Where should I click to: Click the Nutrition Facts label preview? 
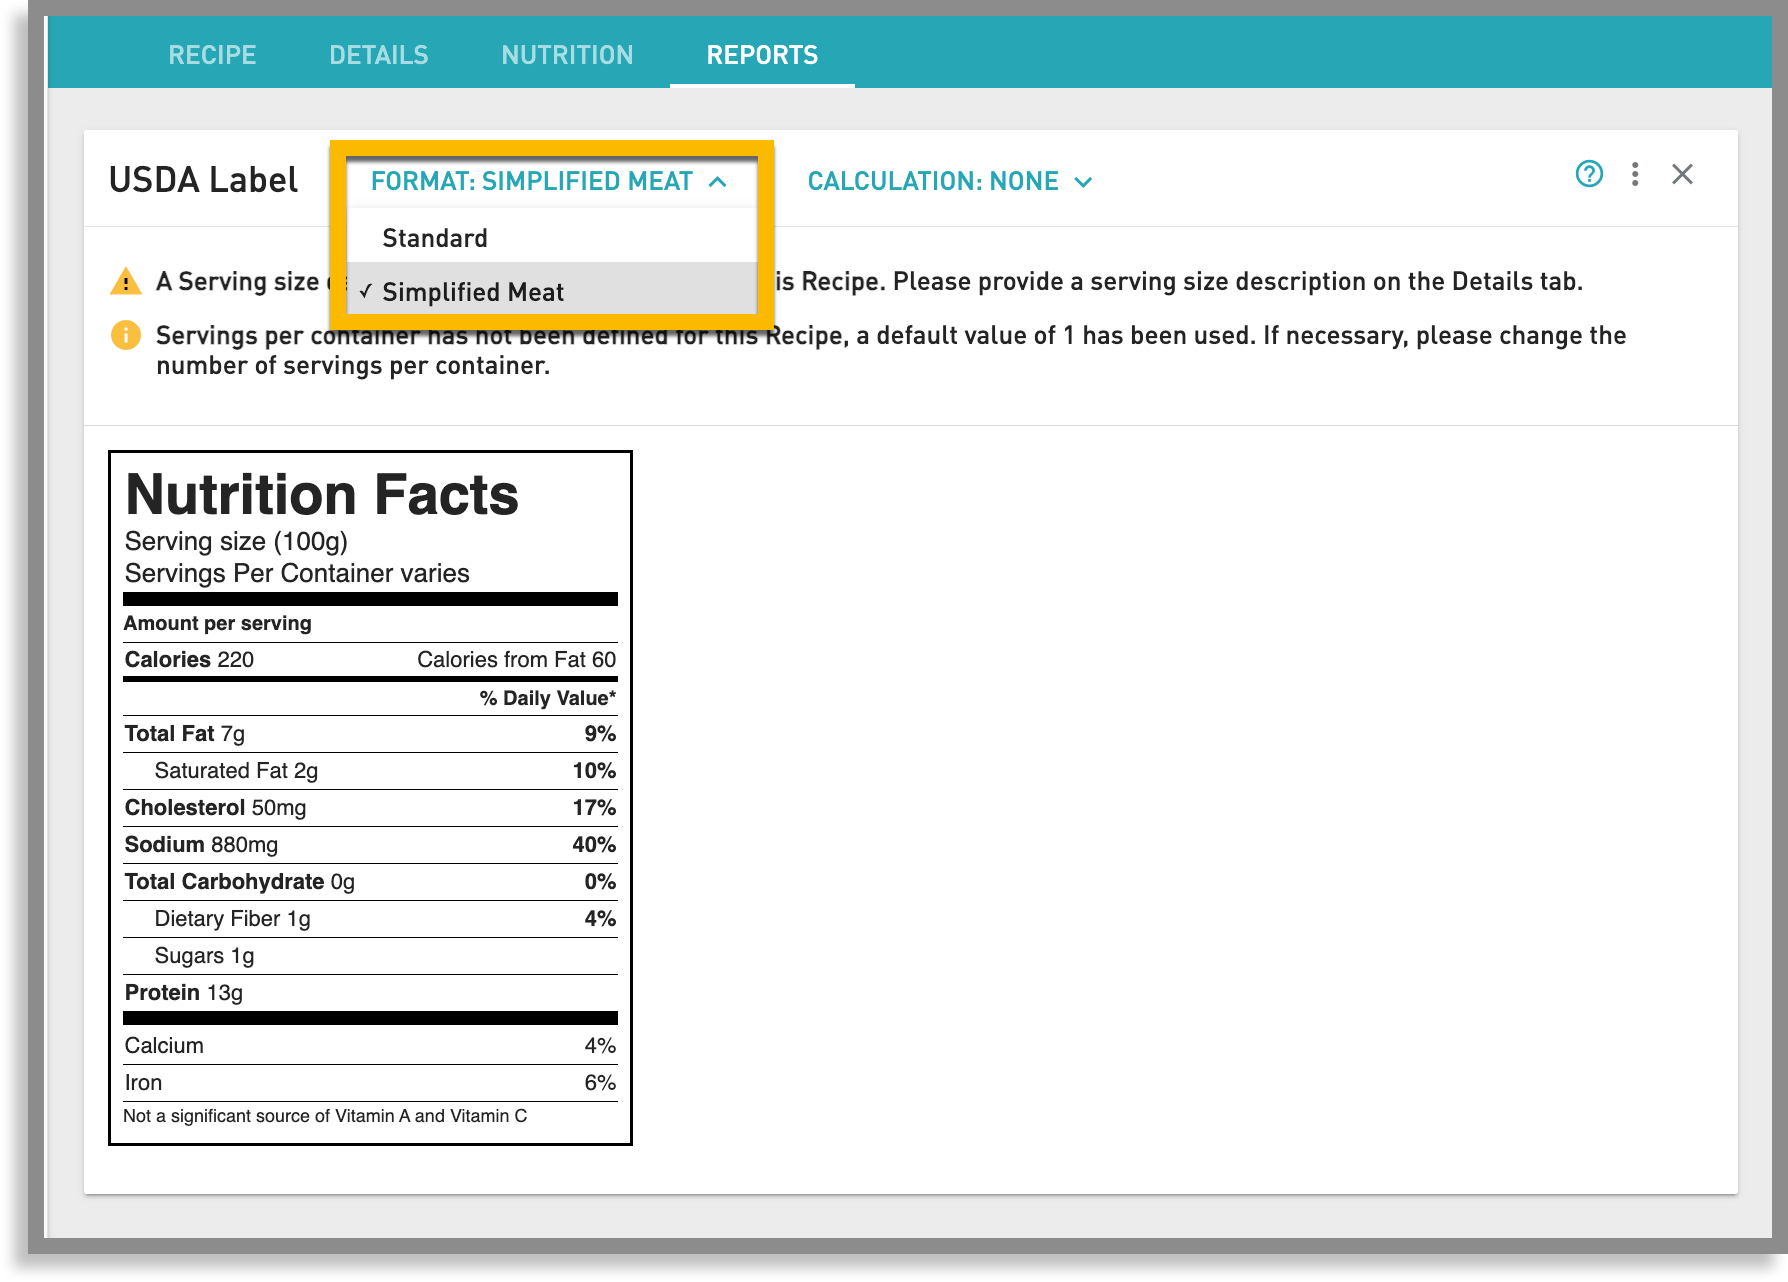(370, 795)
